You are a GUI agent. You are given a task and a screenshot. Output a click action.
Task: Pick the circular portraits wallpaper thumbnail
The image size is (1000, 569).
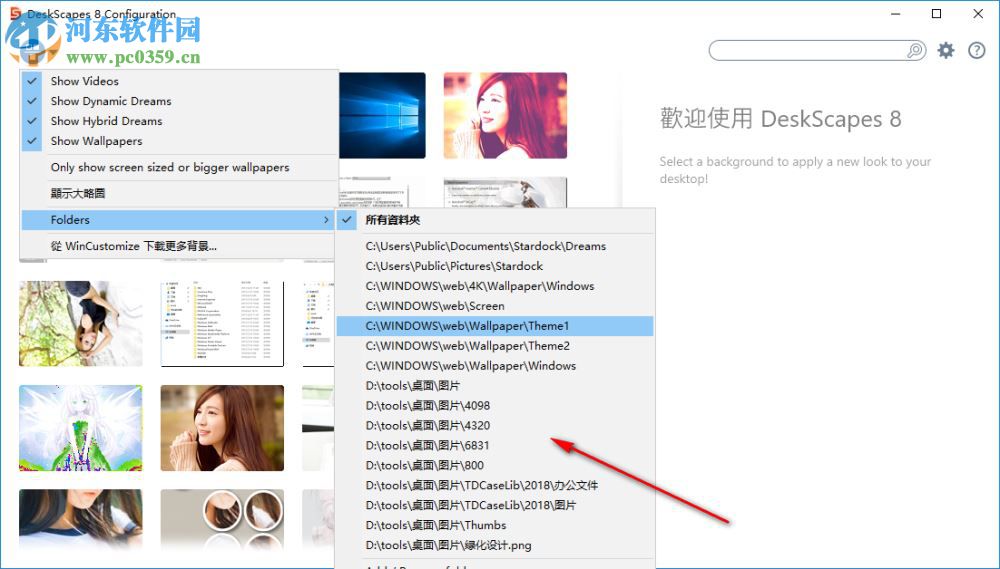[x=222, y=520]
